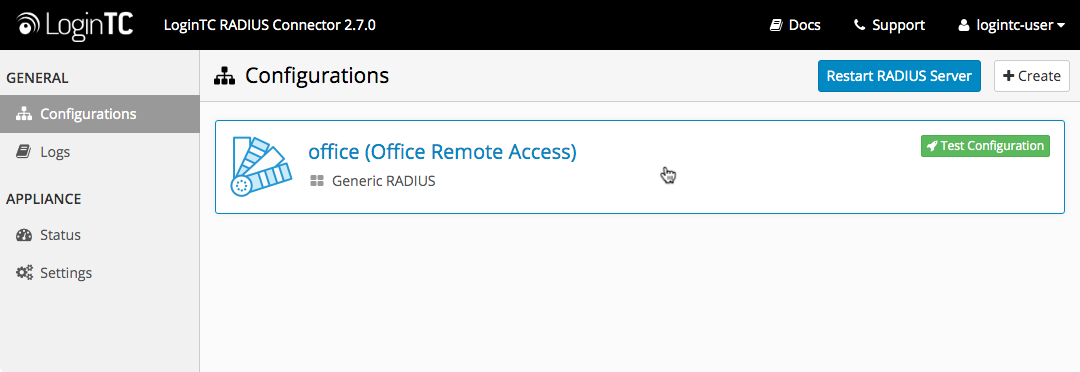Click the Create button
The image size is (1080, 372).
(1031, 76)
